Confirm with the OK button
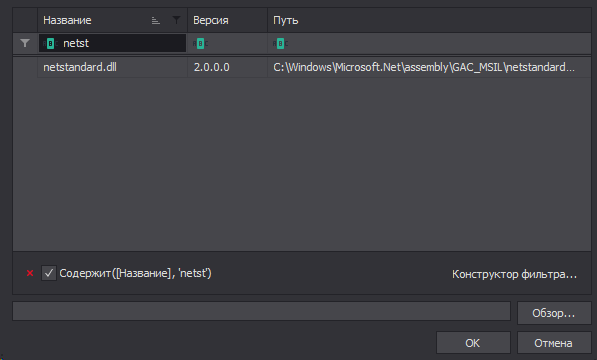 coord(473,343)
